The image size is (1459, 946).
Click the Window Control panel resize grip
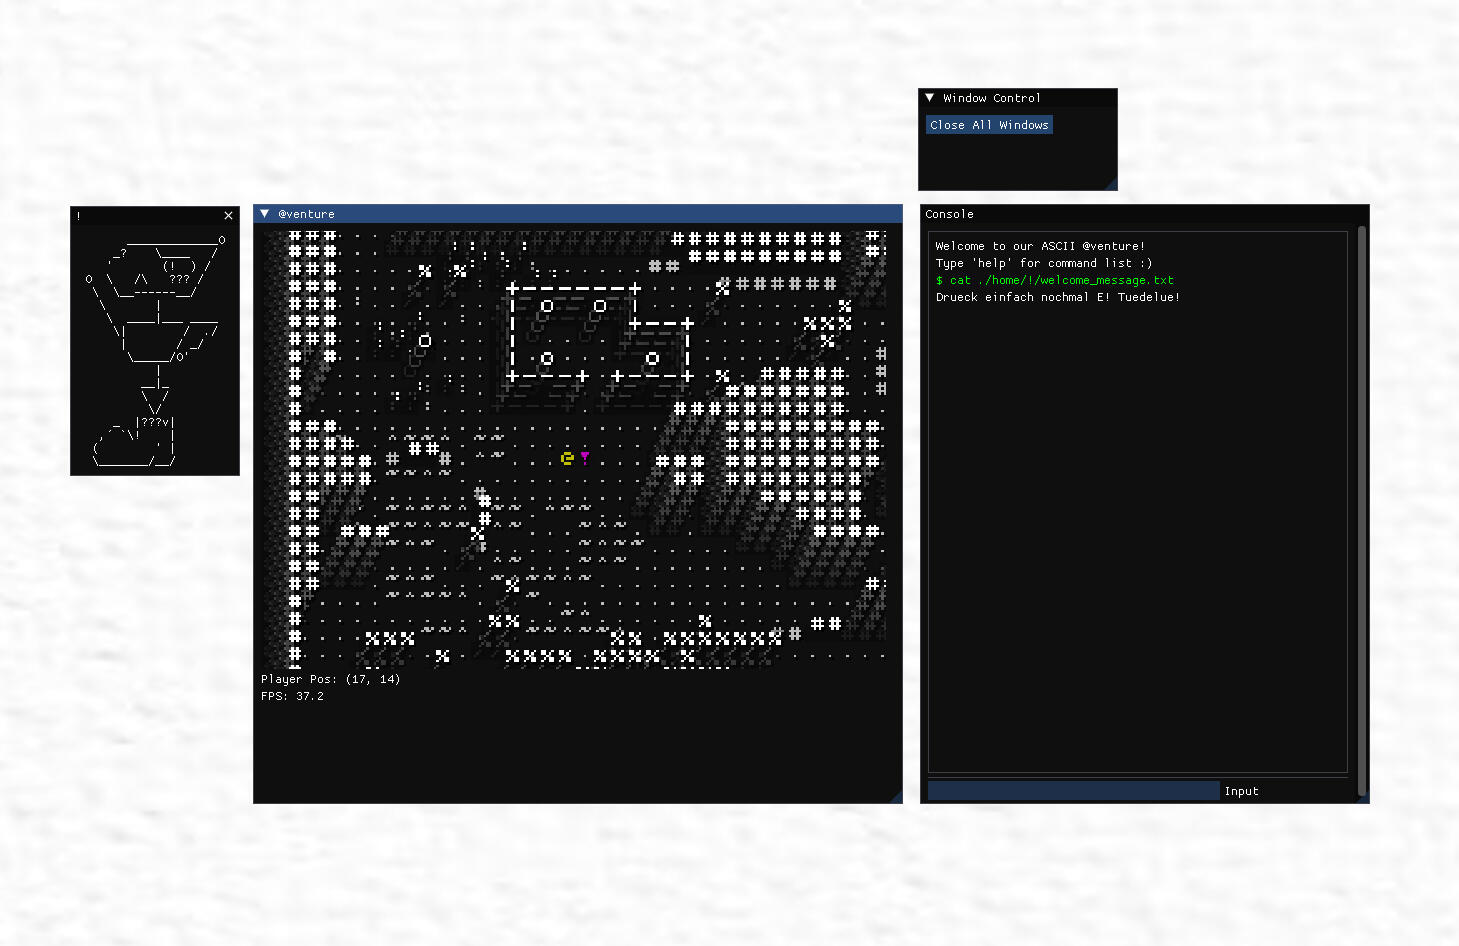tap(1111, 184)
